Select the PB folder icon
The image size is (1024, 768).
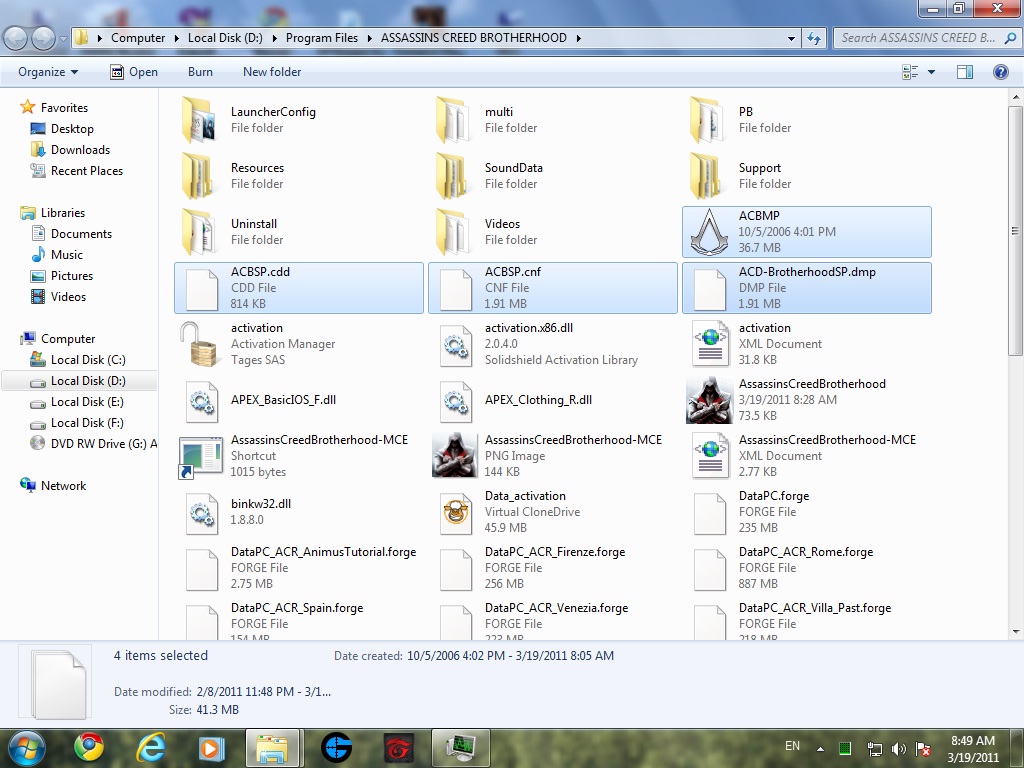click(707, 120)
